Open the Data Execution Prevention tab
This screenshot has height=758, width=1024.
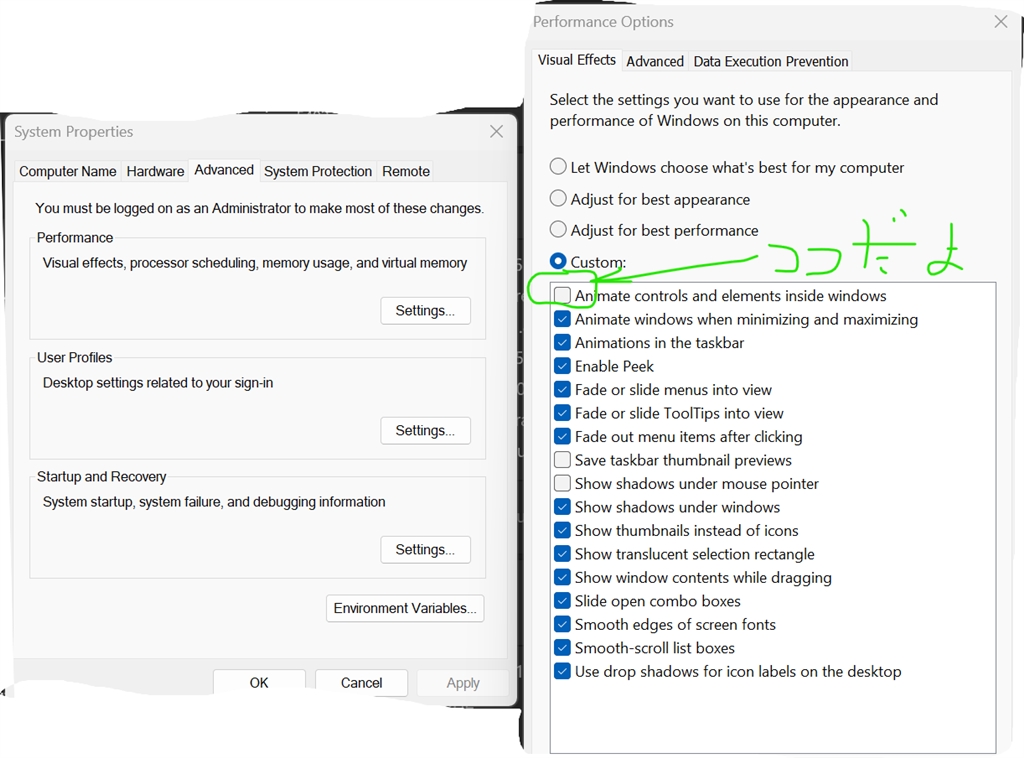point(771,61)
